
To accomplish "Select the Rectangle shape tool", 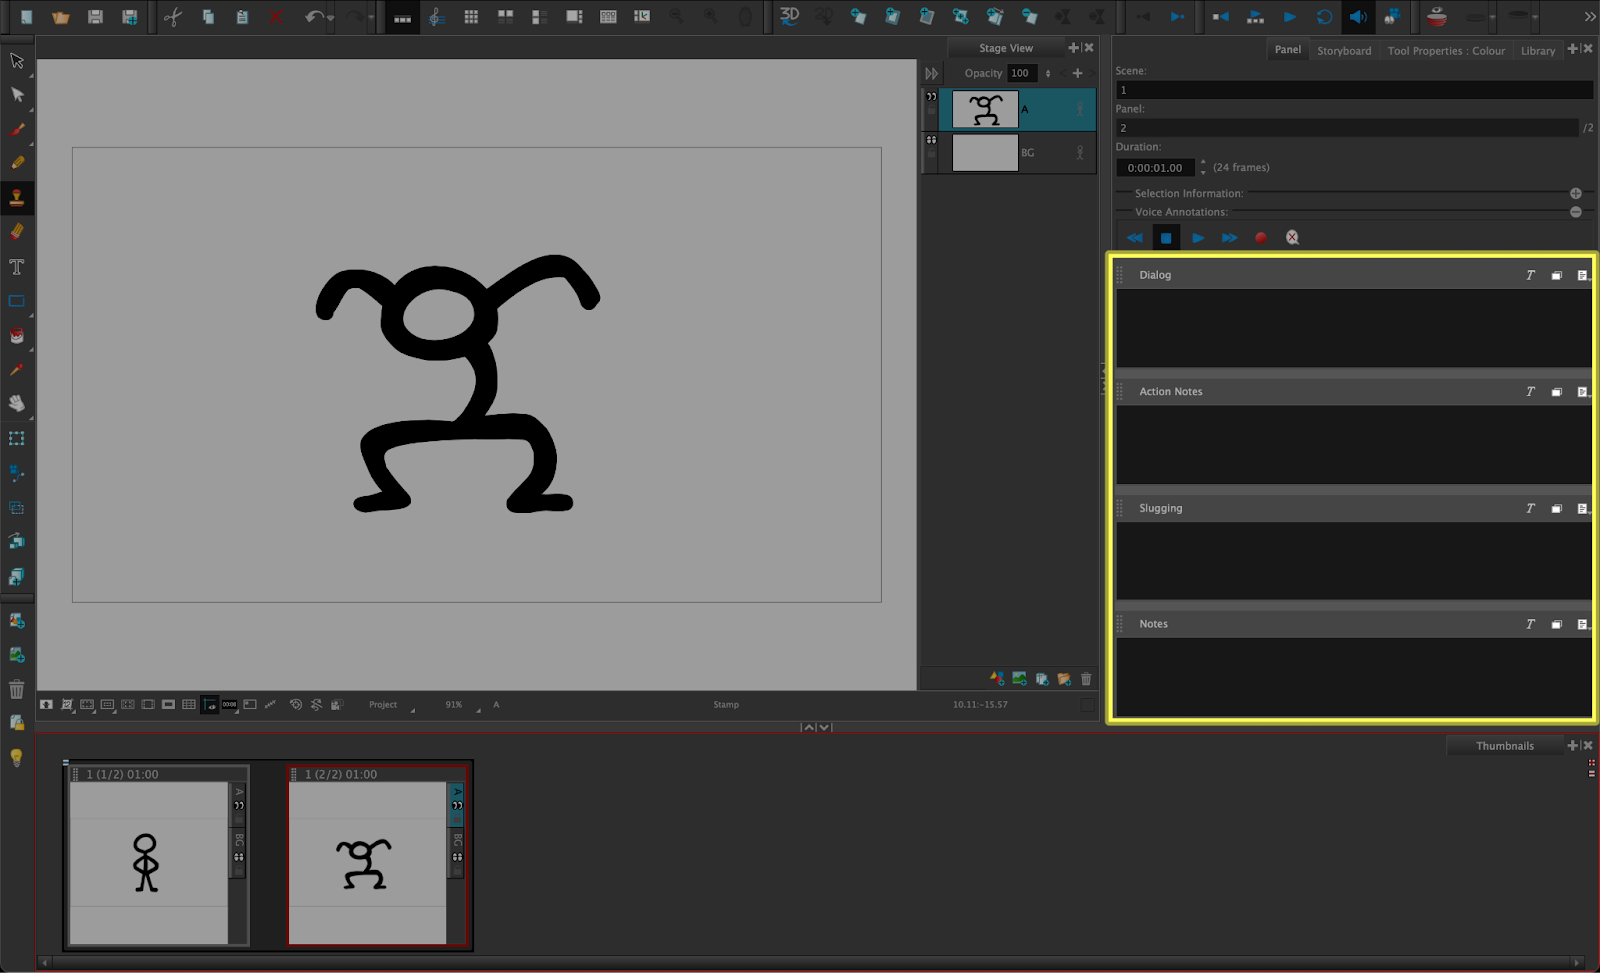I will (17, 301).
